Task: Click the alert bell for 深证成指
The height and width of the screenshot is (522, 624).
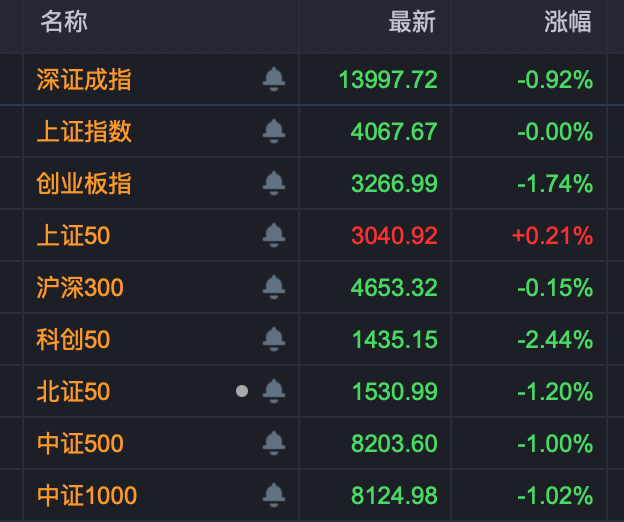Action: (x=274, y=80)
